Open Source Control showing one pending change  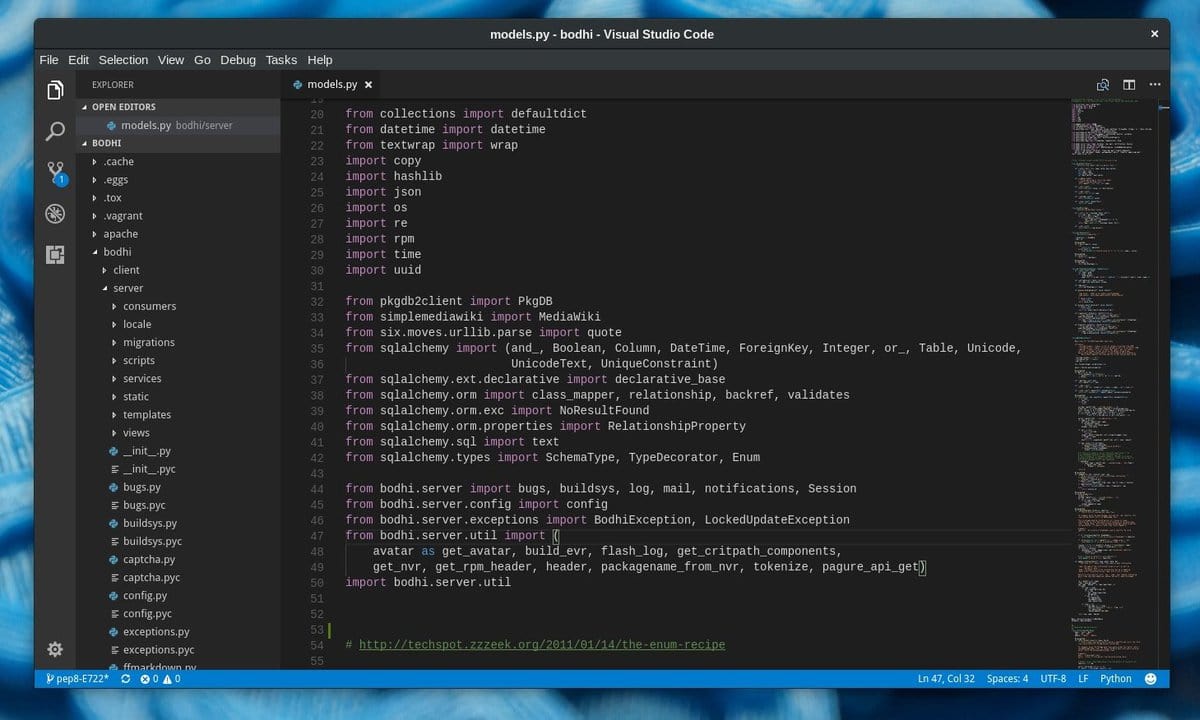point(55,172)
